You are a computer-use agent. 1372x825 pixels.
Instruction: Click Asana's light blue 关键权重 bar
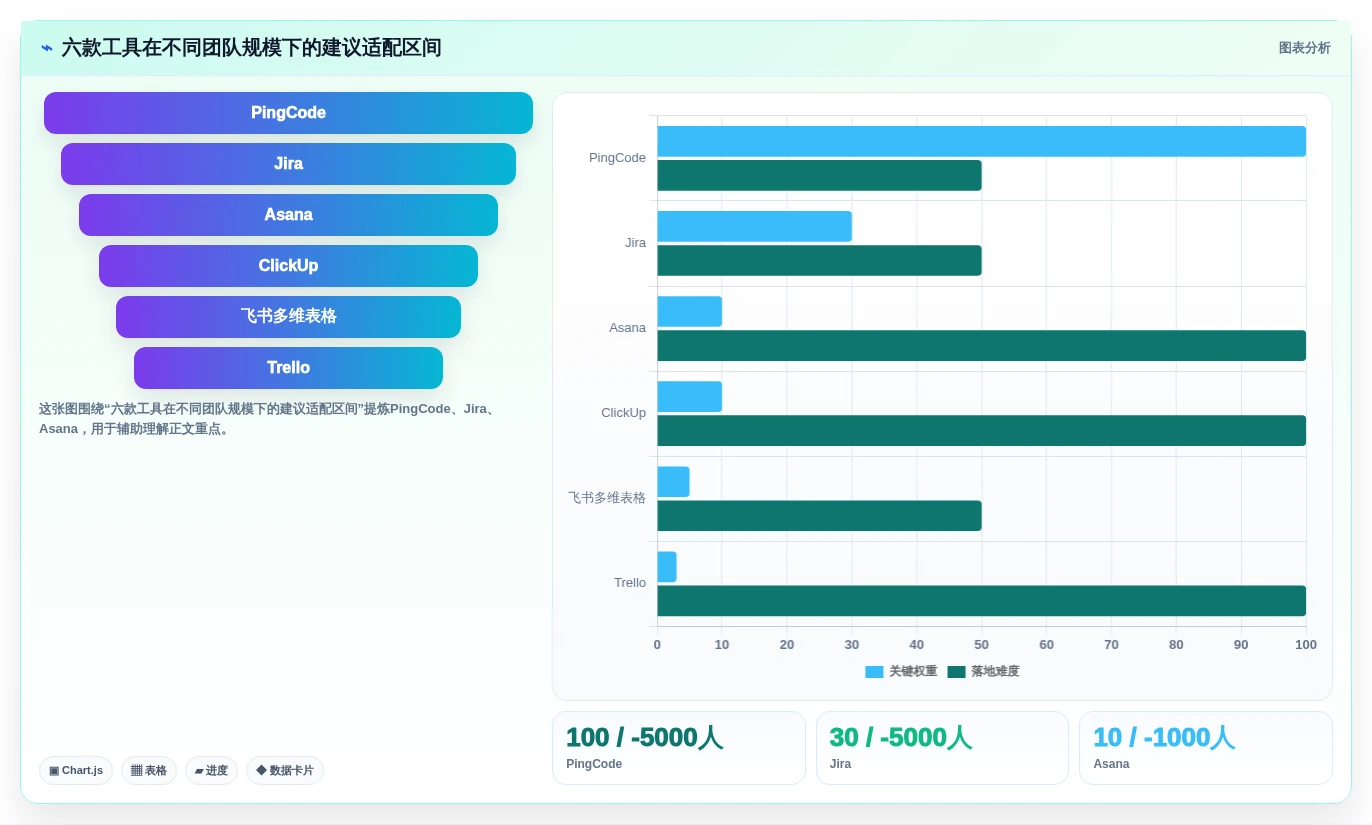pos(689,311)
